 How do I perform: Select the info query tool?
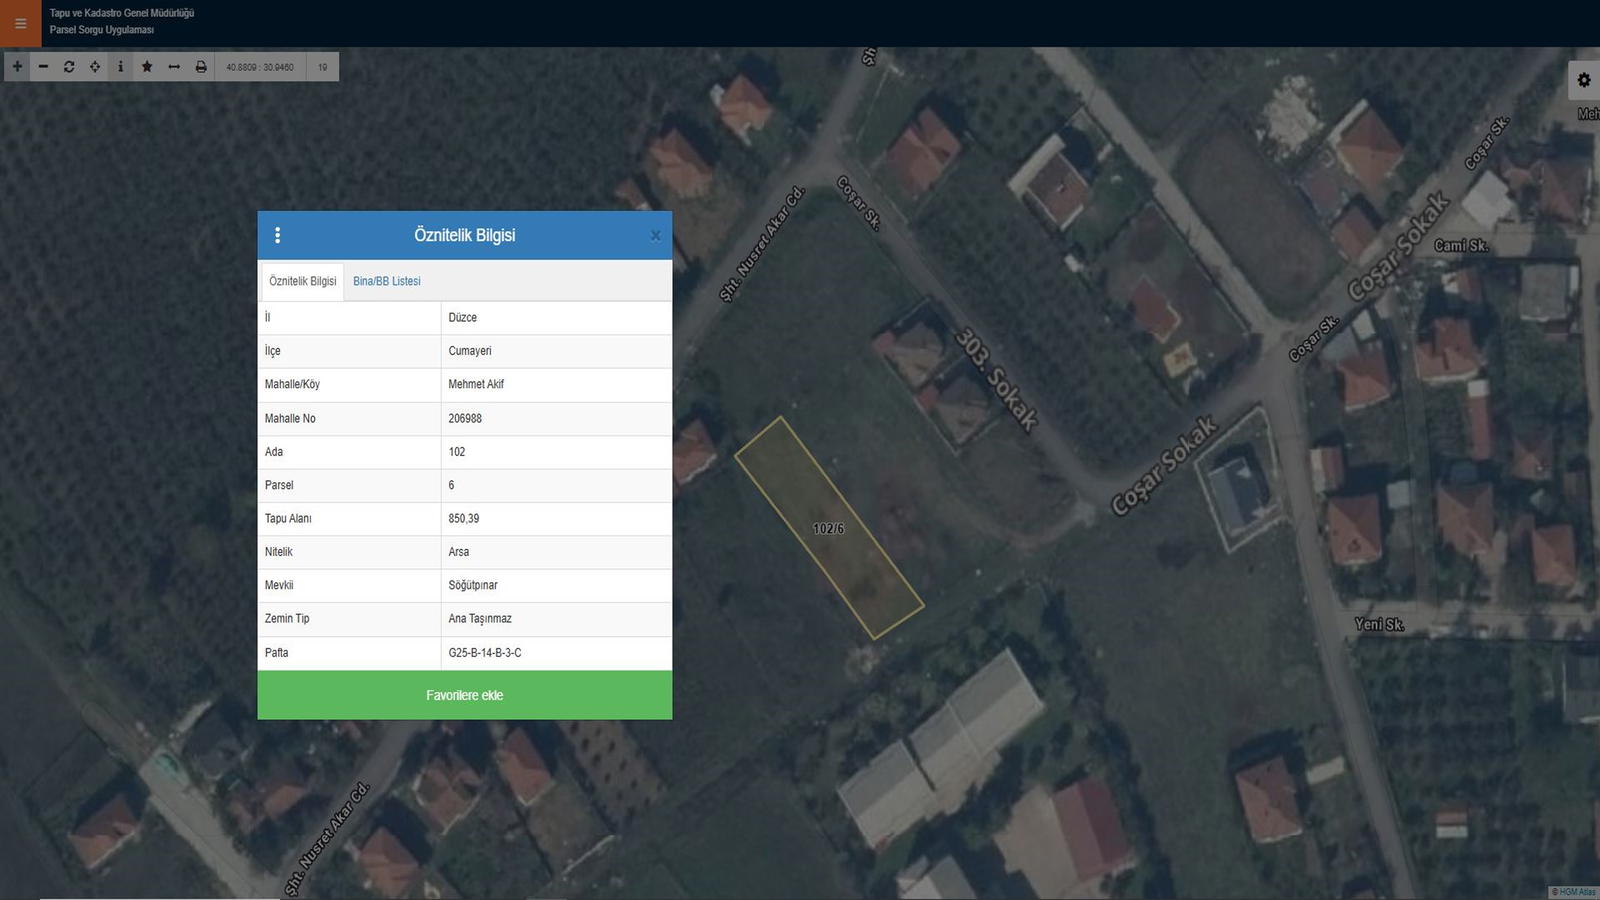pyautogui.click(x=121, y=67)
